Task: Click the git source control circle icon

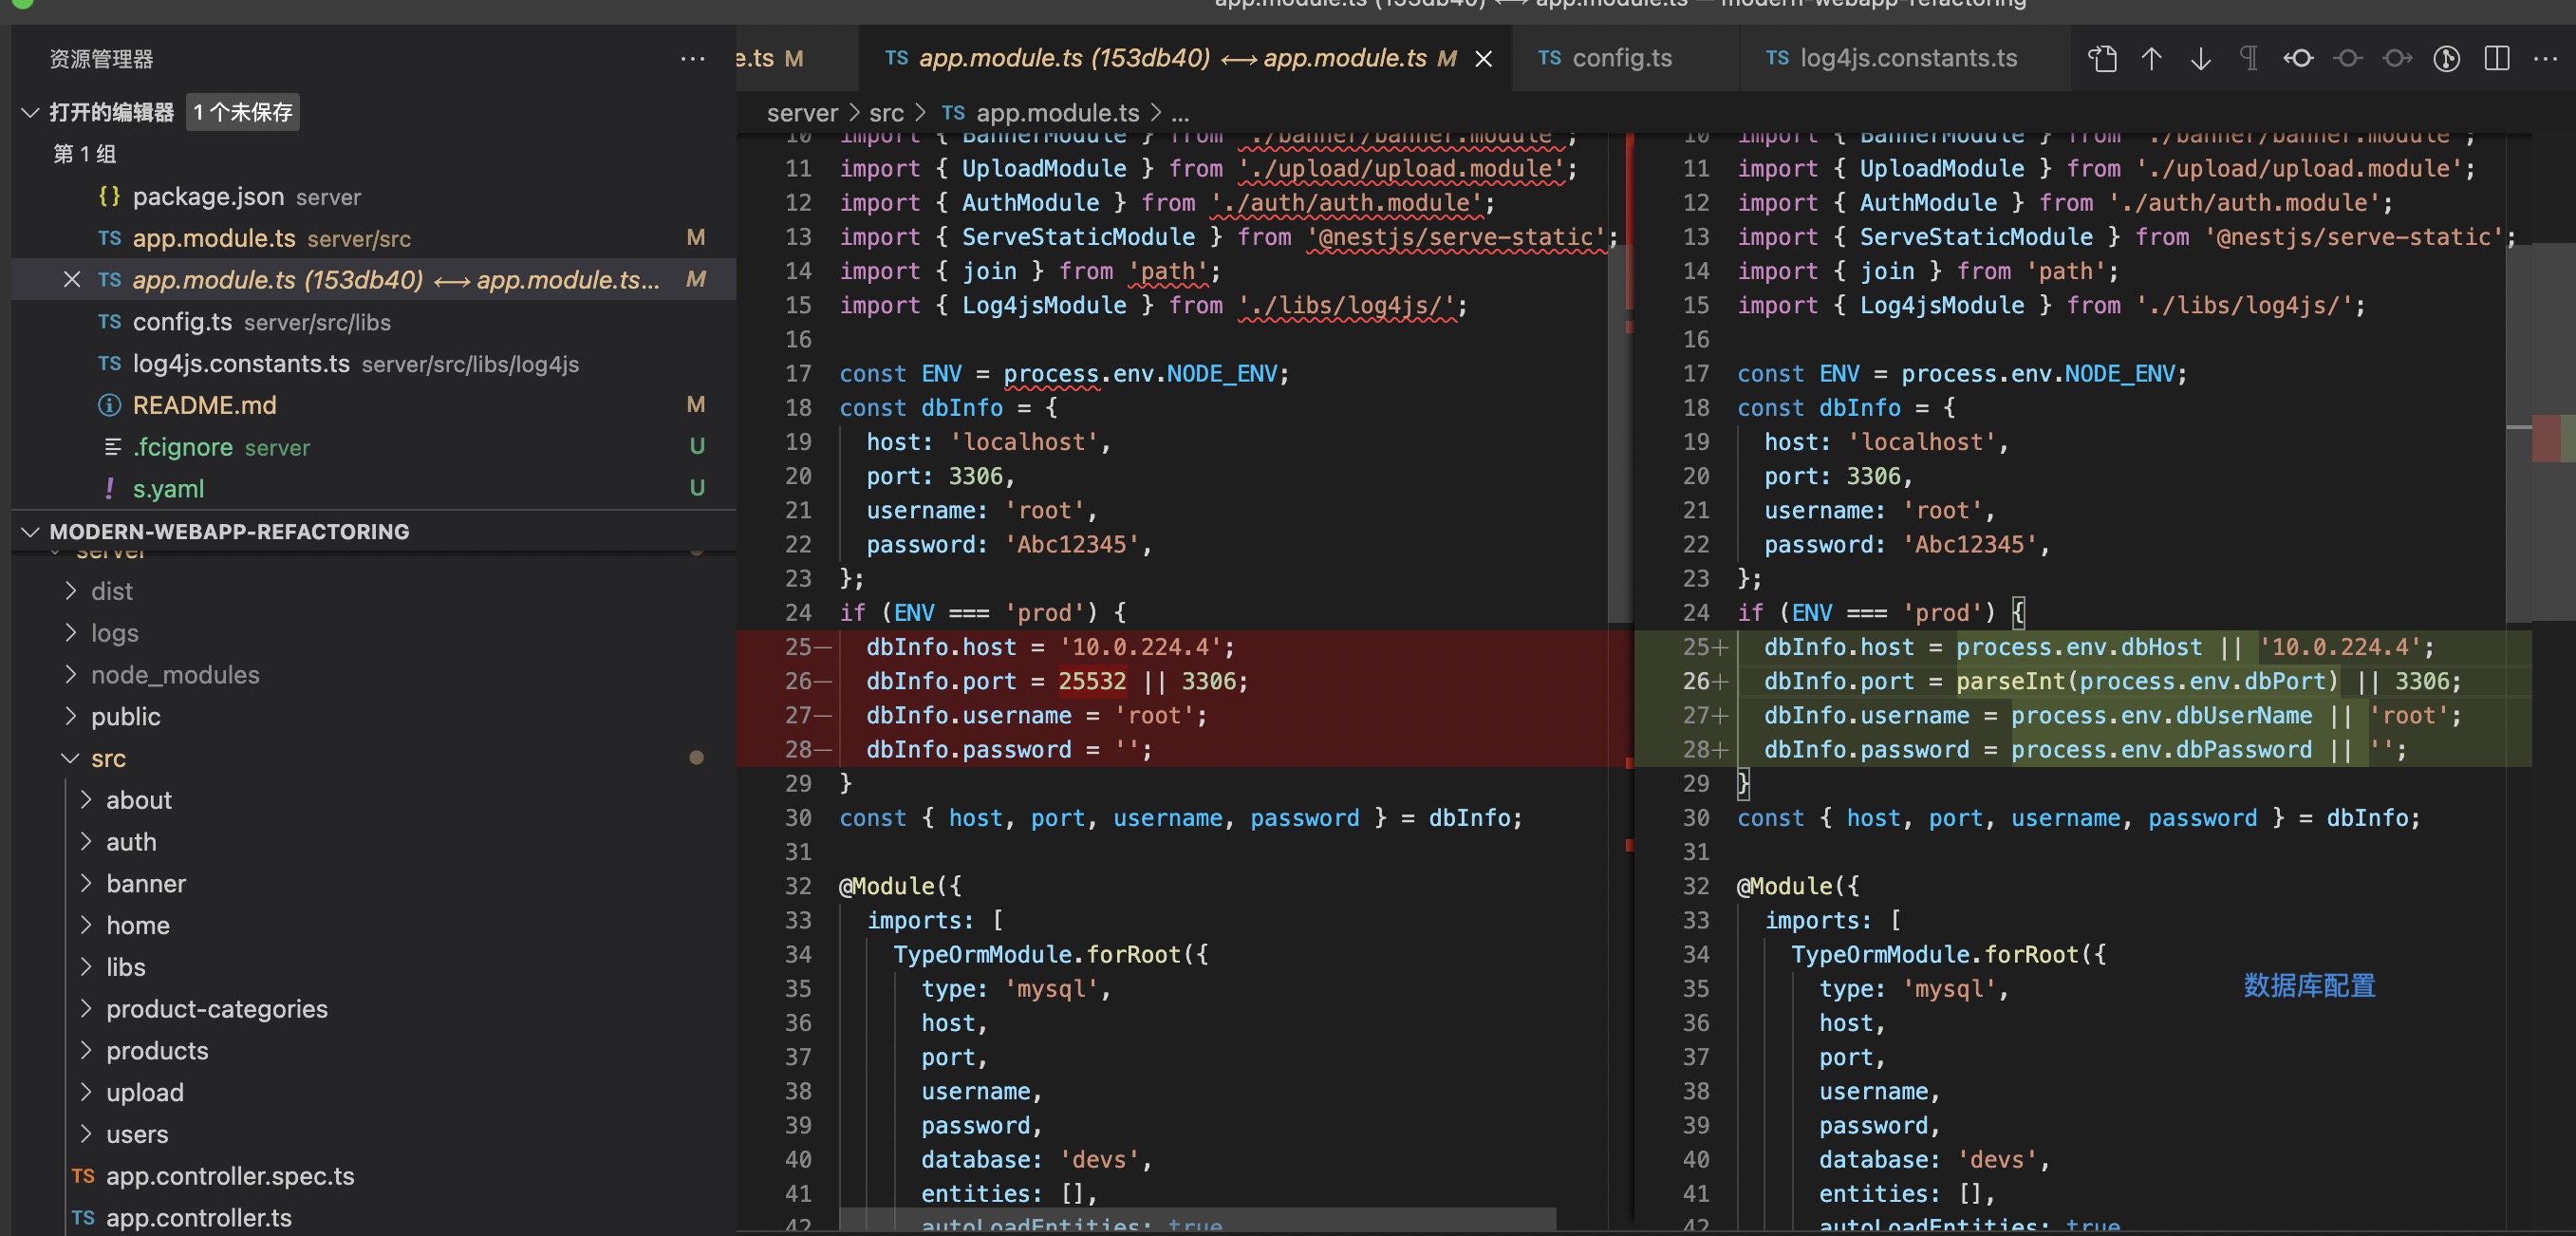Action: (x=2446, y=59)
